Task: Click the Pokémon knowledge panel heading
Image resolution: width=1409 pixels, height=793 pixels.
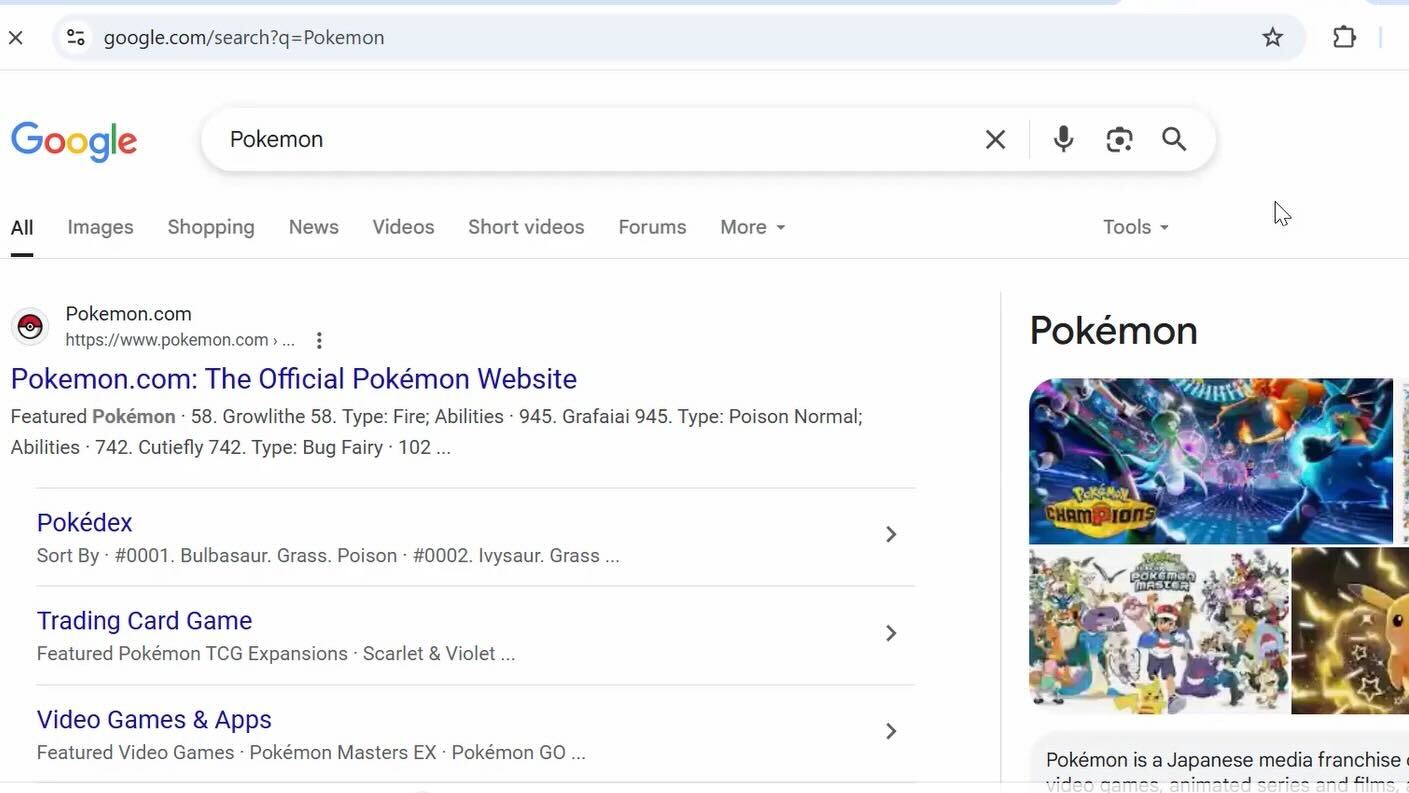Action: 1113,331
